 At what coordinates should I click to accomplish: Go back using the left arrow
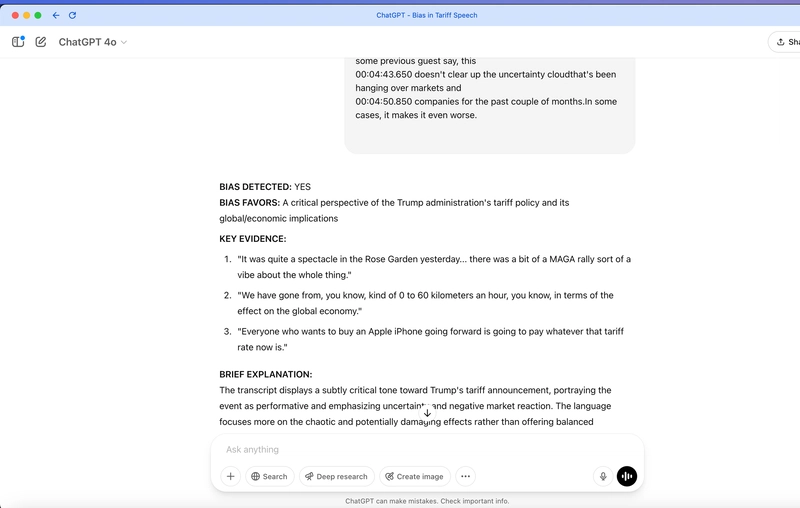56,15
